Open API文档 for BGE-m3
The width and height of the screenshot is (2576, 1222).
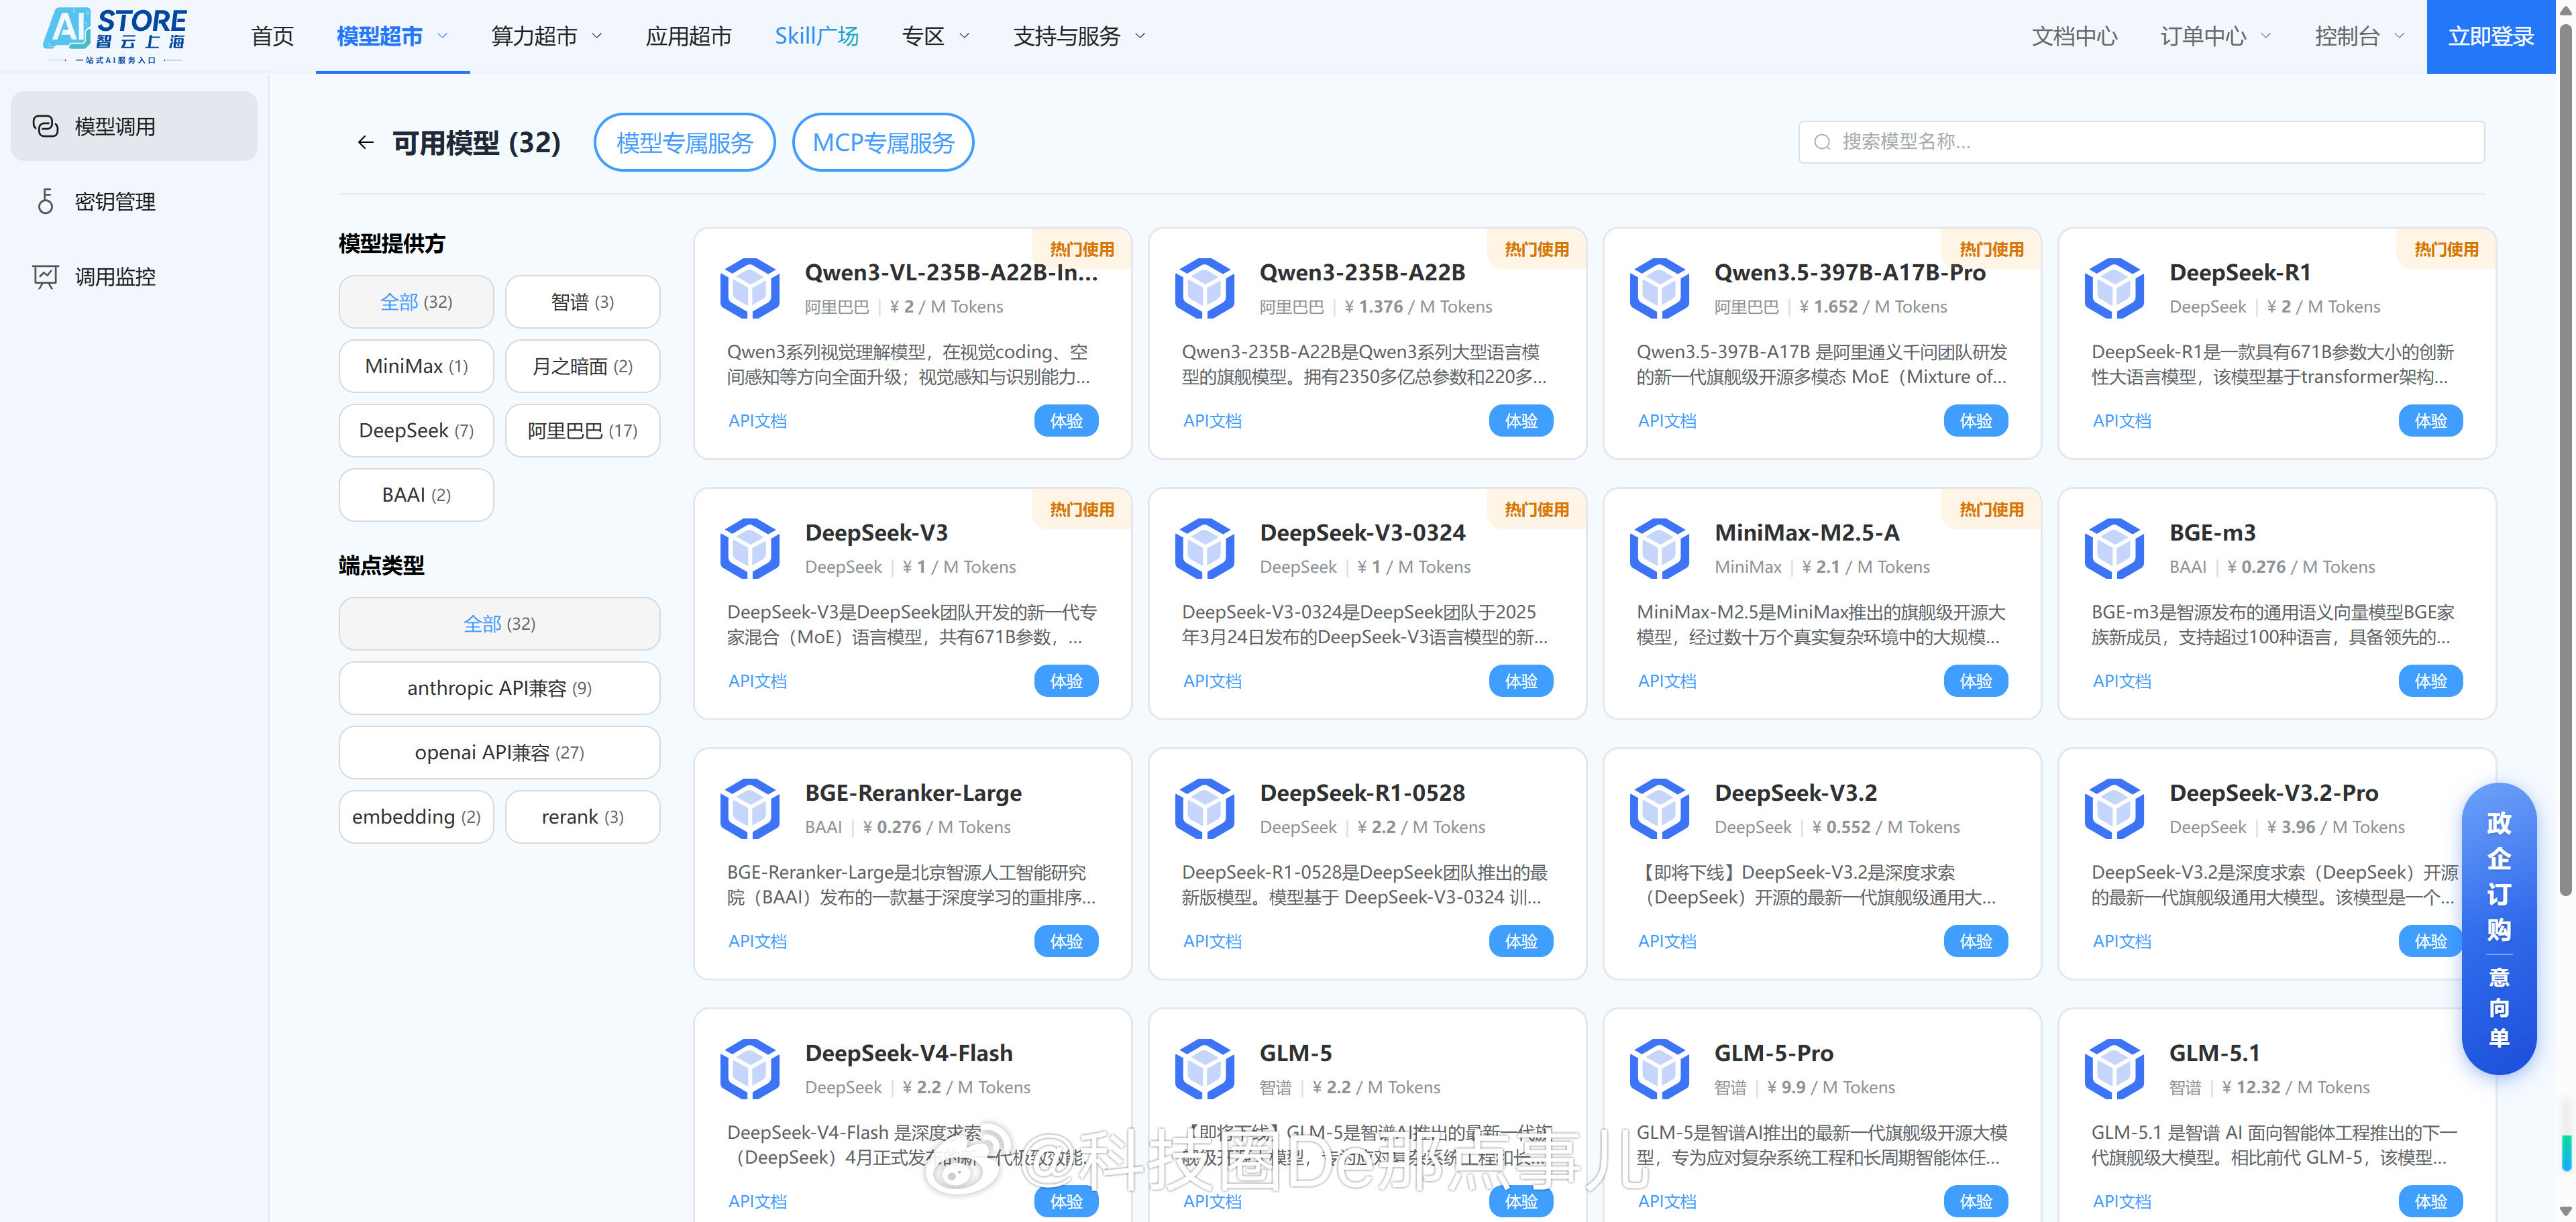tap(2121, 681)
